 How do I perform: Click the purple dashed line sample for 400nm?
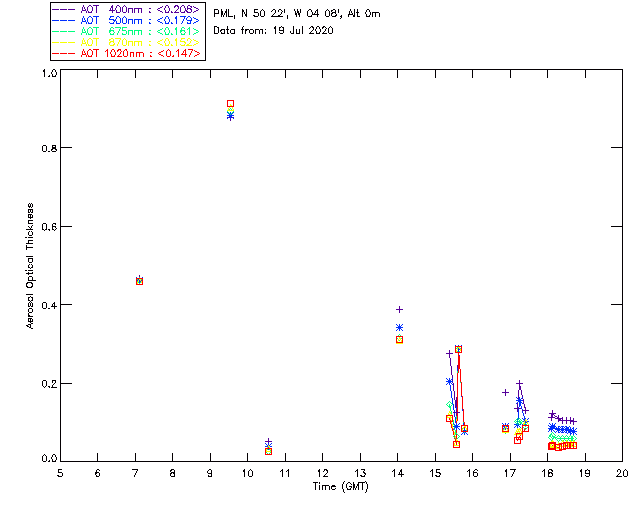pos(64,9)
